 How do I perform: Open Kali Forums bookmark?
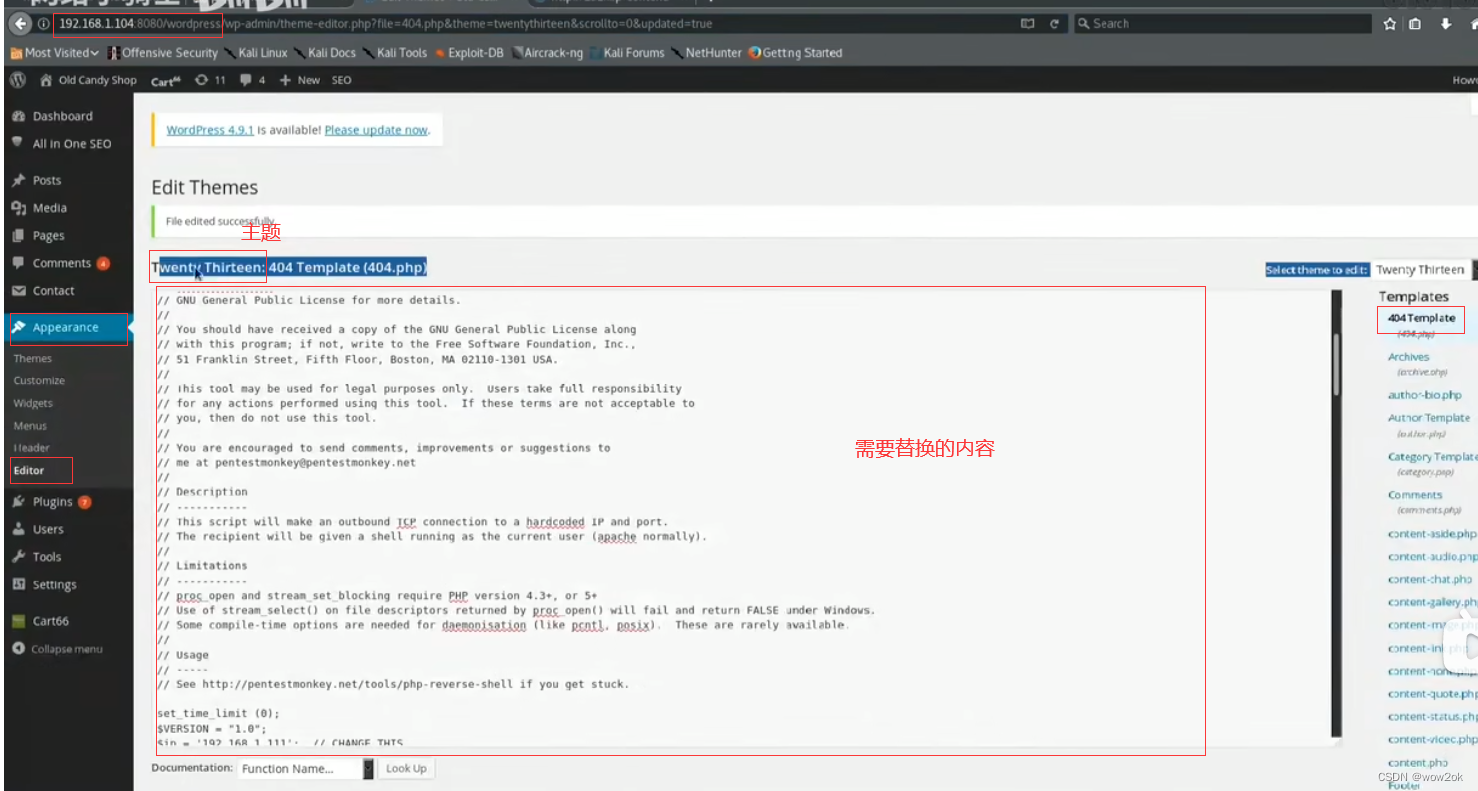point(627,53)
